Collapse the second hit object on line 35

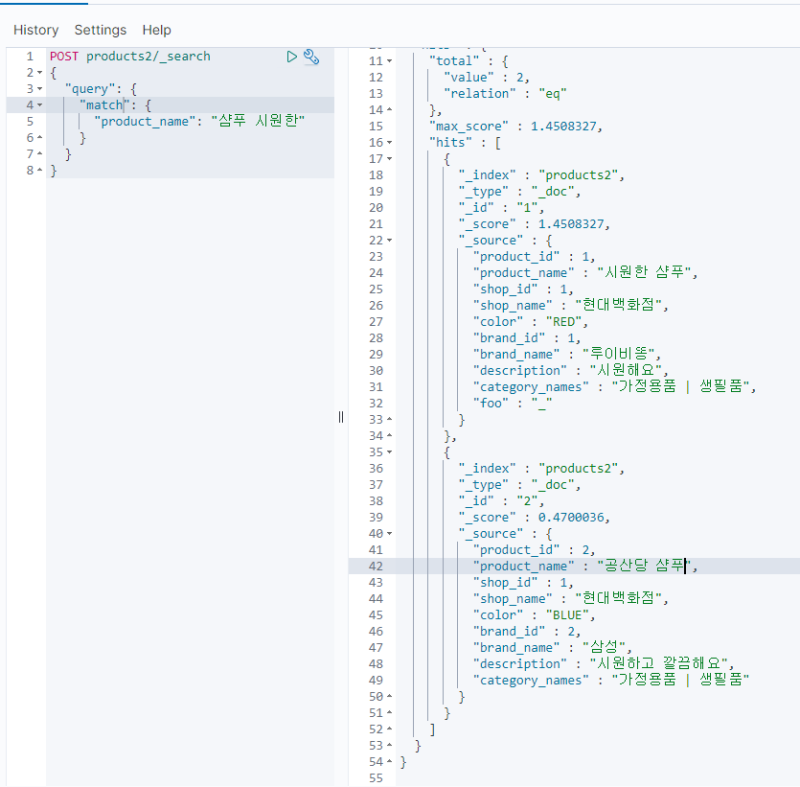389,452
